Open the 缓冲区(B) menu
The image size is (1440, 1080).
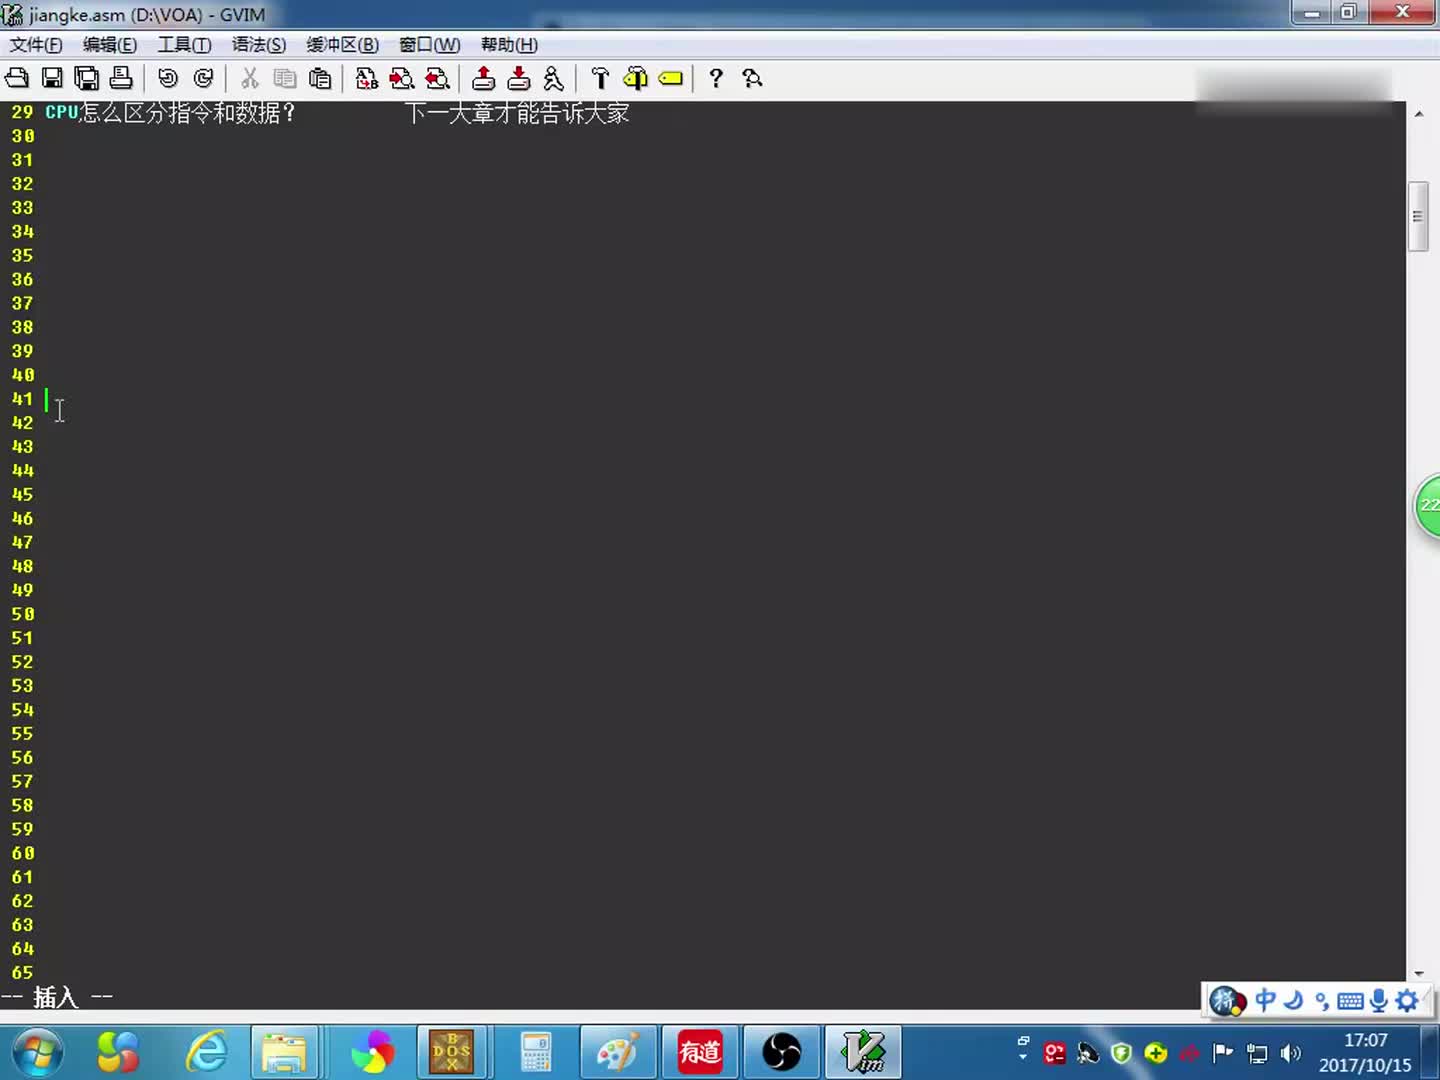342,45
